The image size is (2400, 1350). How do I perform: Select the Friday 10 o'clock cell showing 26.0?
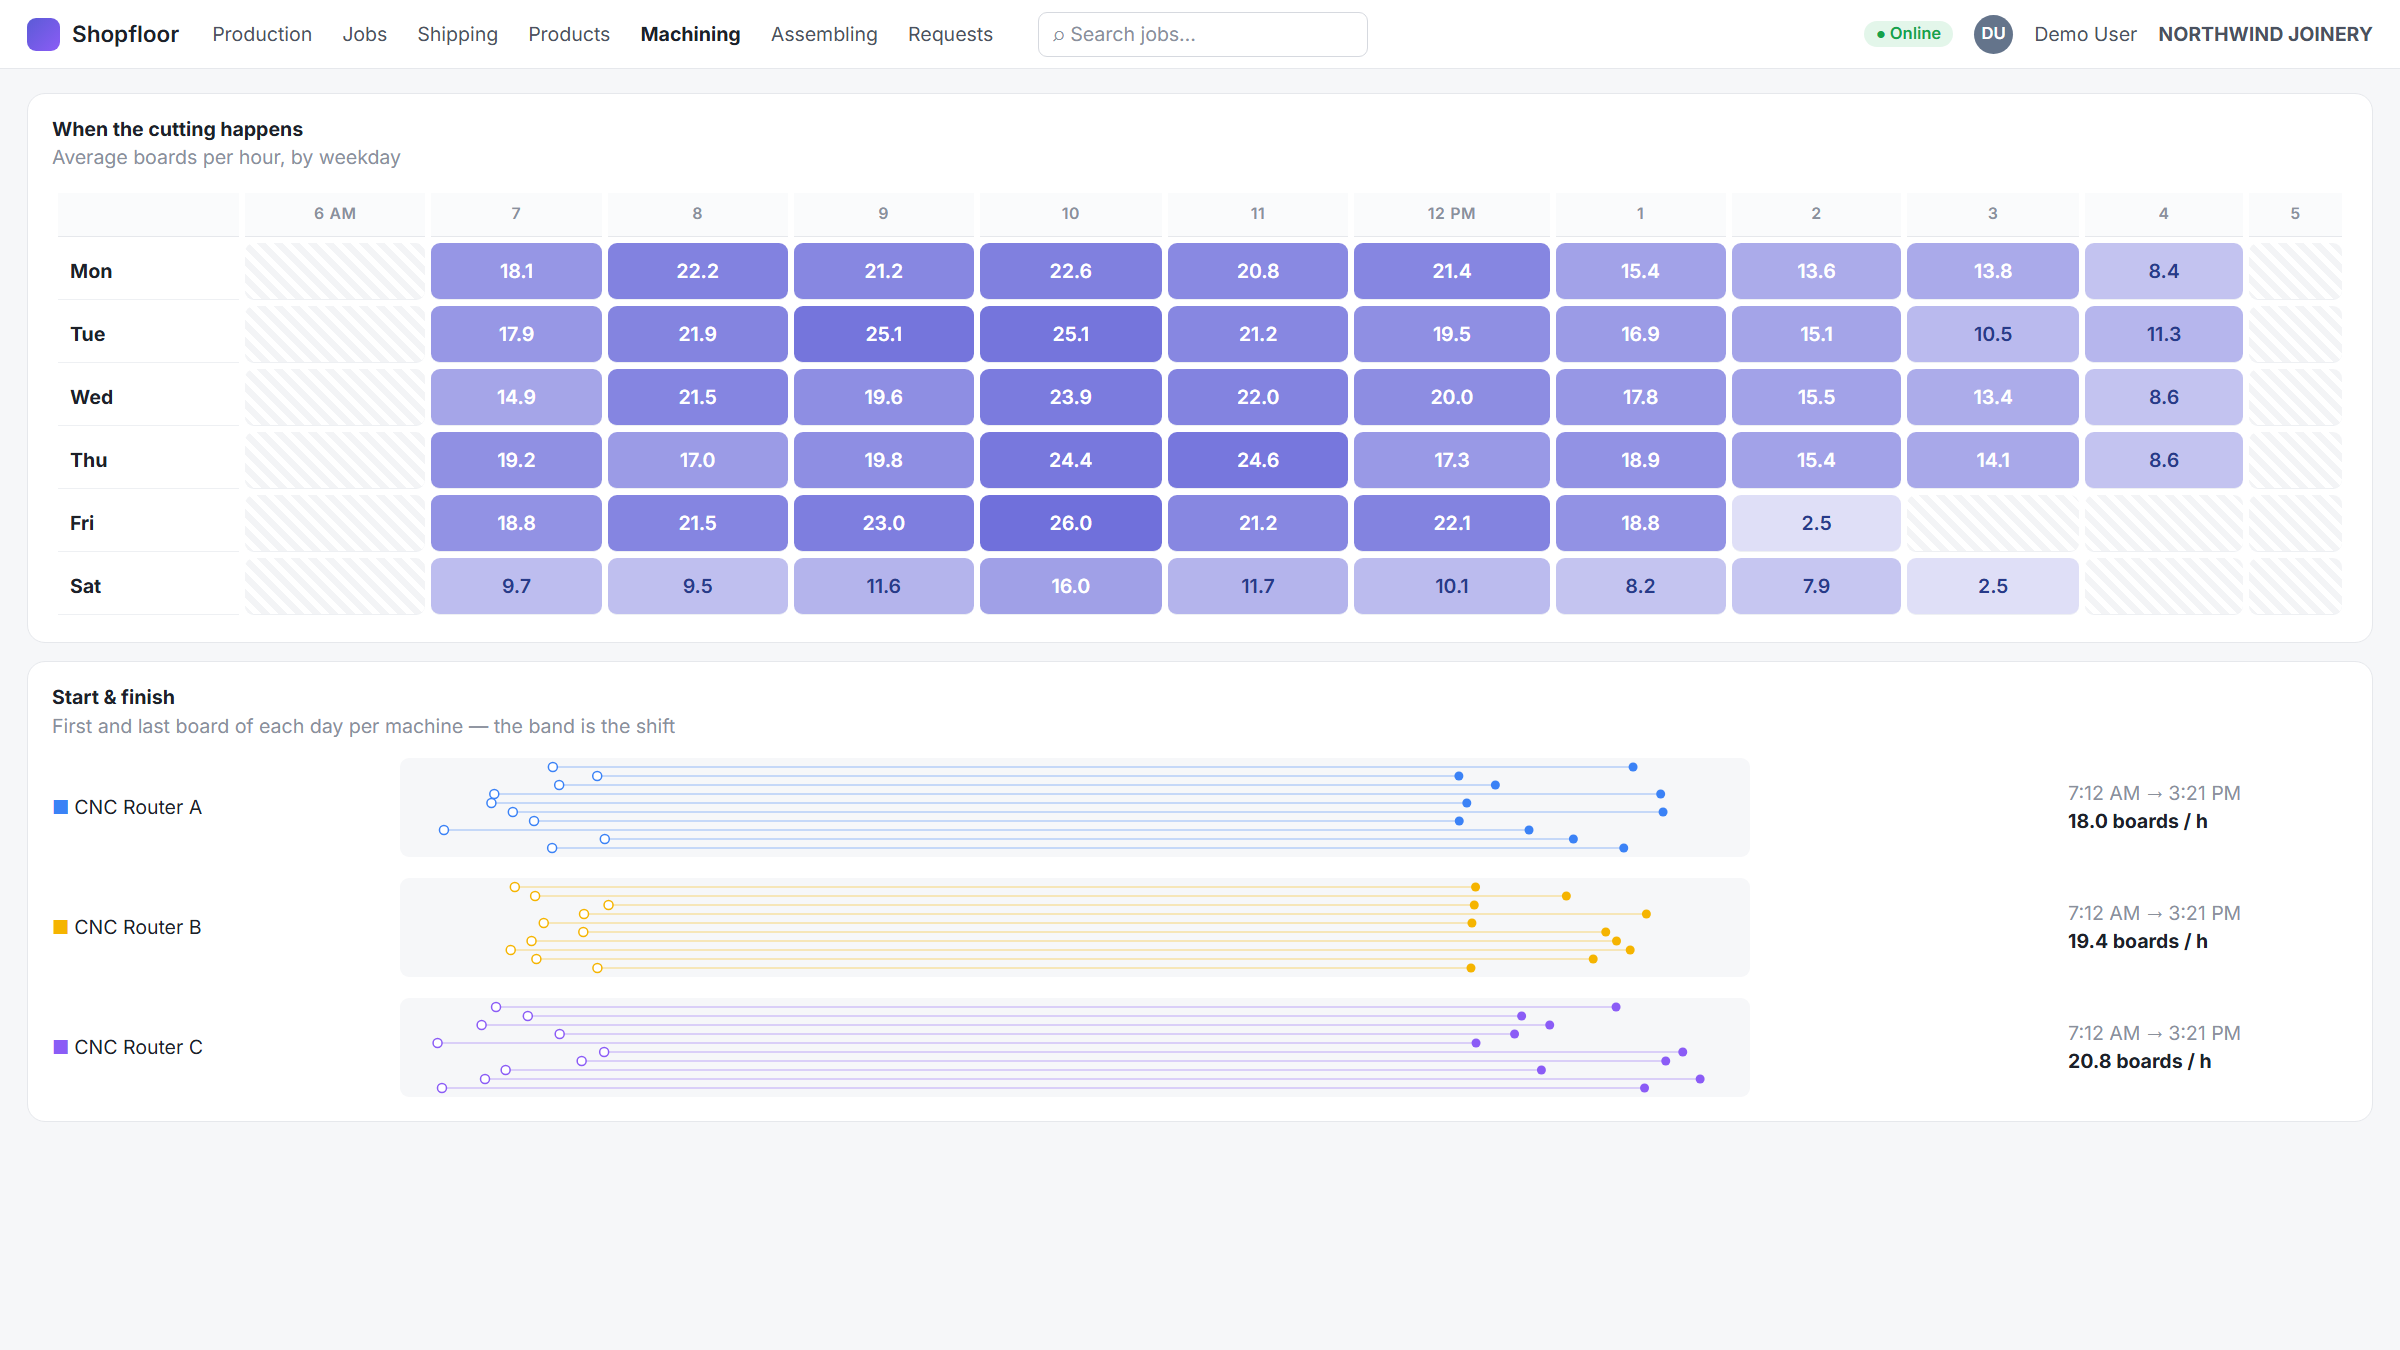point(1070,523)
